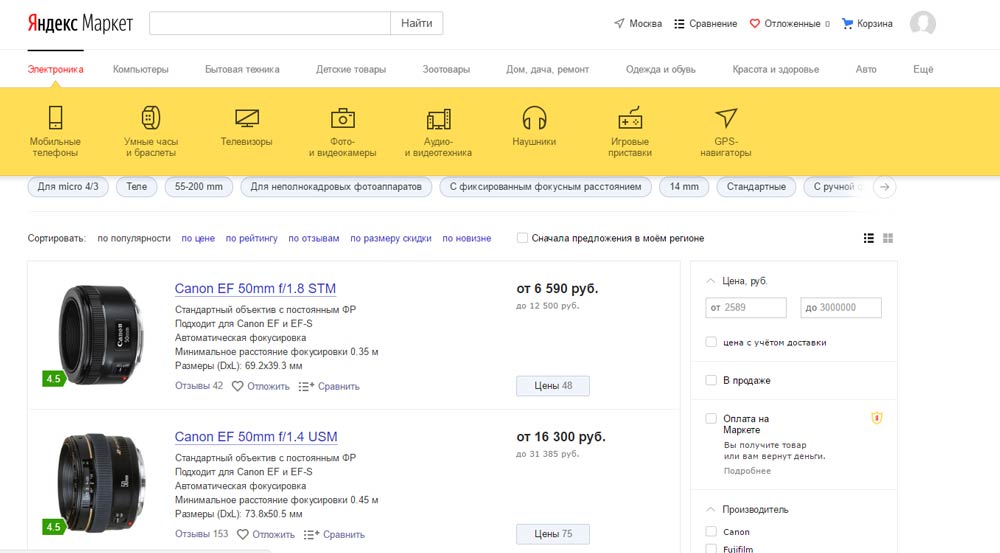This screenshot has height=553, width=1000.
Task: Click the minimum price input field
Action: pyautogui.click(x=746, y=308)
